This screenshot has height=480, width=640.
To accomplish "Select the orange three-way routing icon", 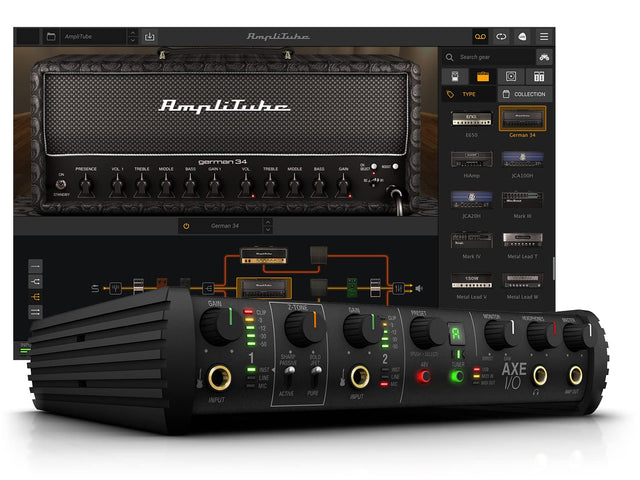I will pos(36,297).
